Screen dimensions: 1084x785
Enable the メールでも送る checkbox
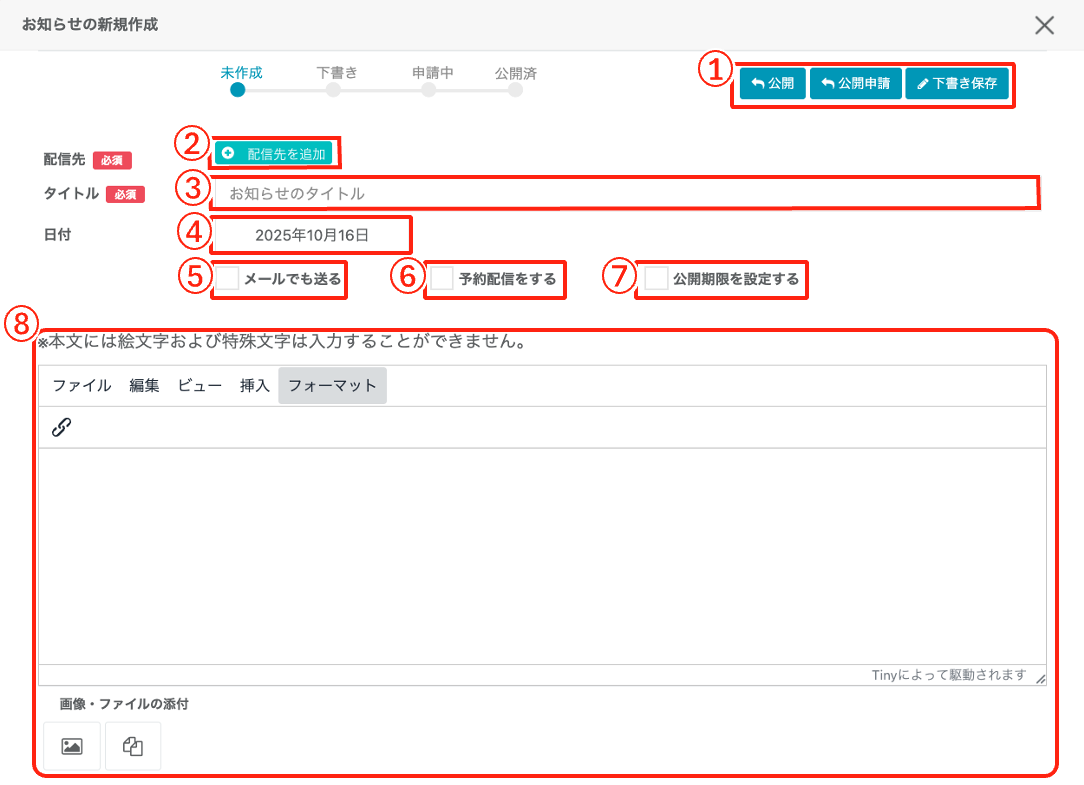point(228,279)
